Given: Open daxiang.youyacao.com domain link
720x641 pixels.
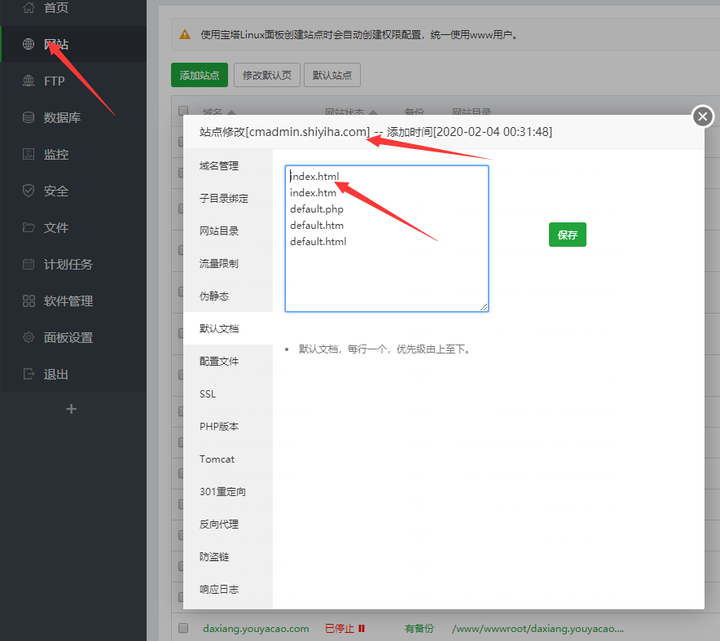Looking at the screenshot, I should [x=256, y=628].
